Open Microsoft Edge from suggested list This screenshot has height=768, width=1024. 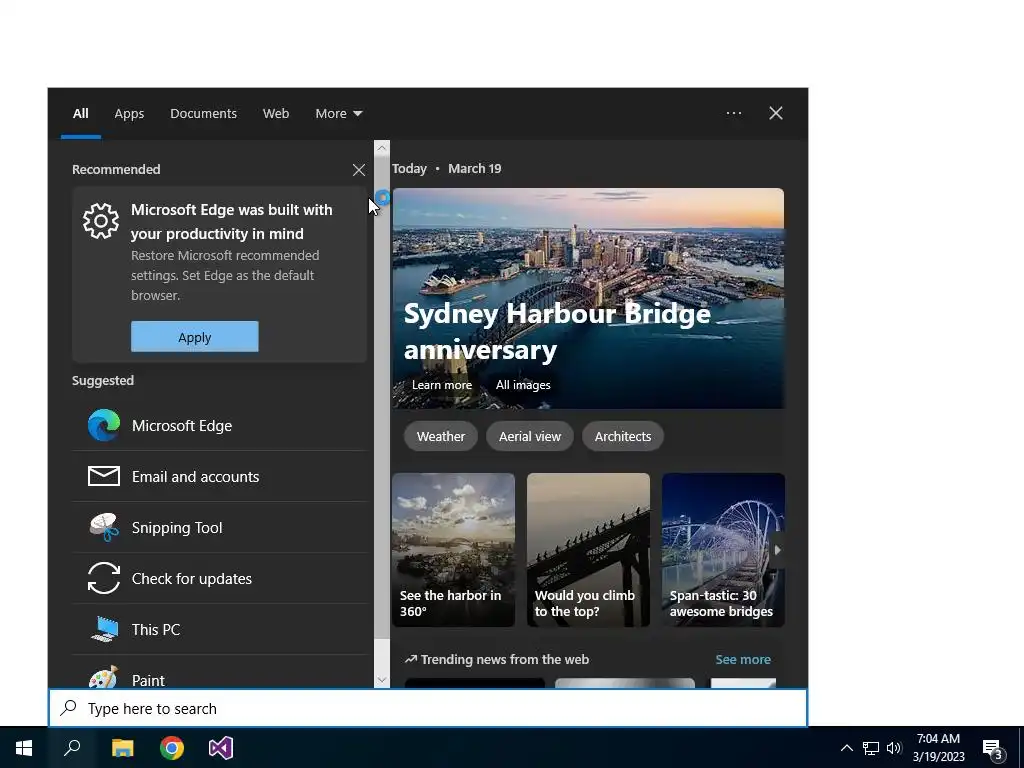220,425
